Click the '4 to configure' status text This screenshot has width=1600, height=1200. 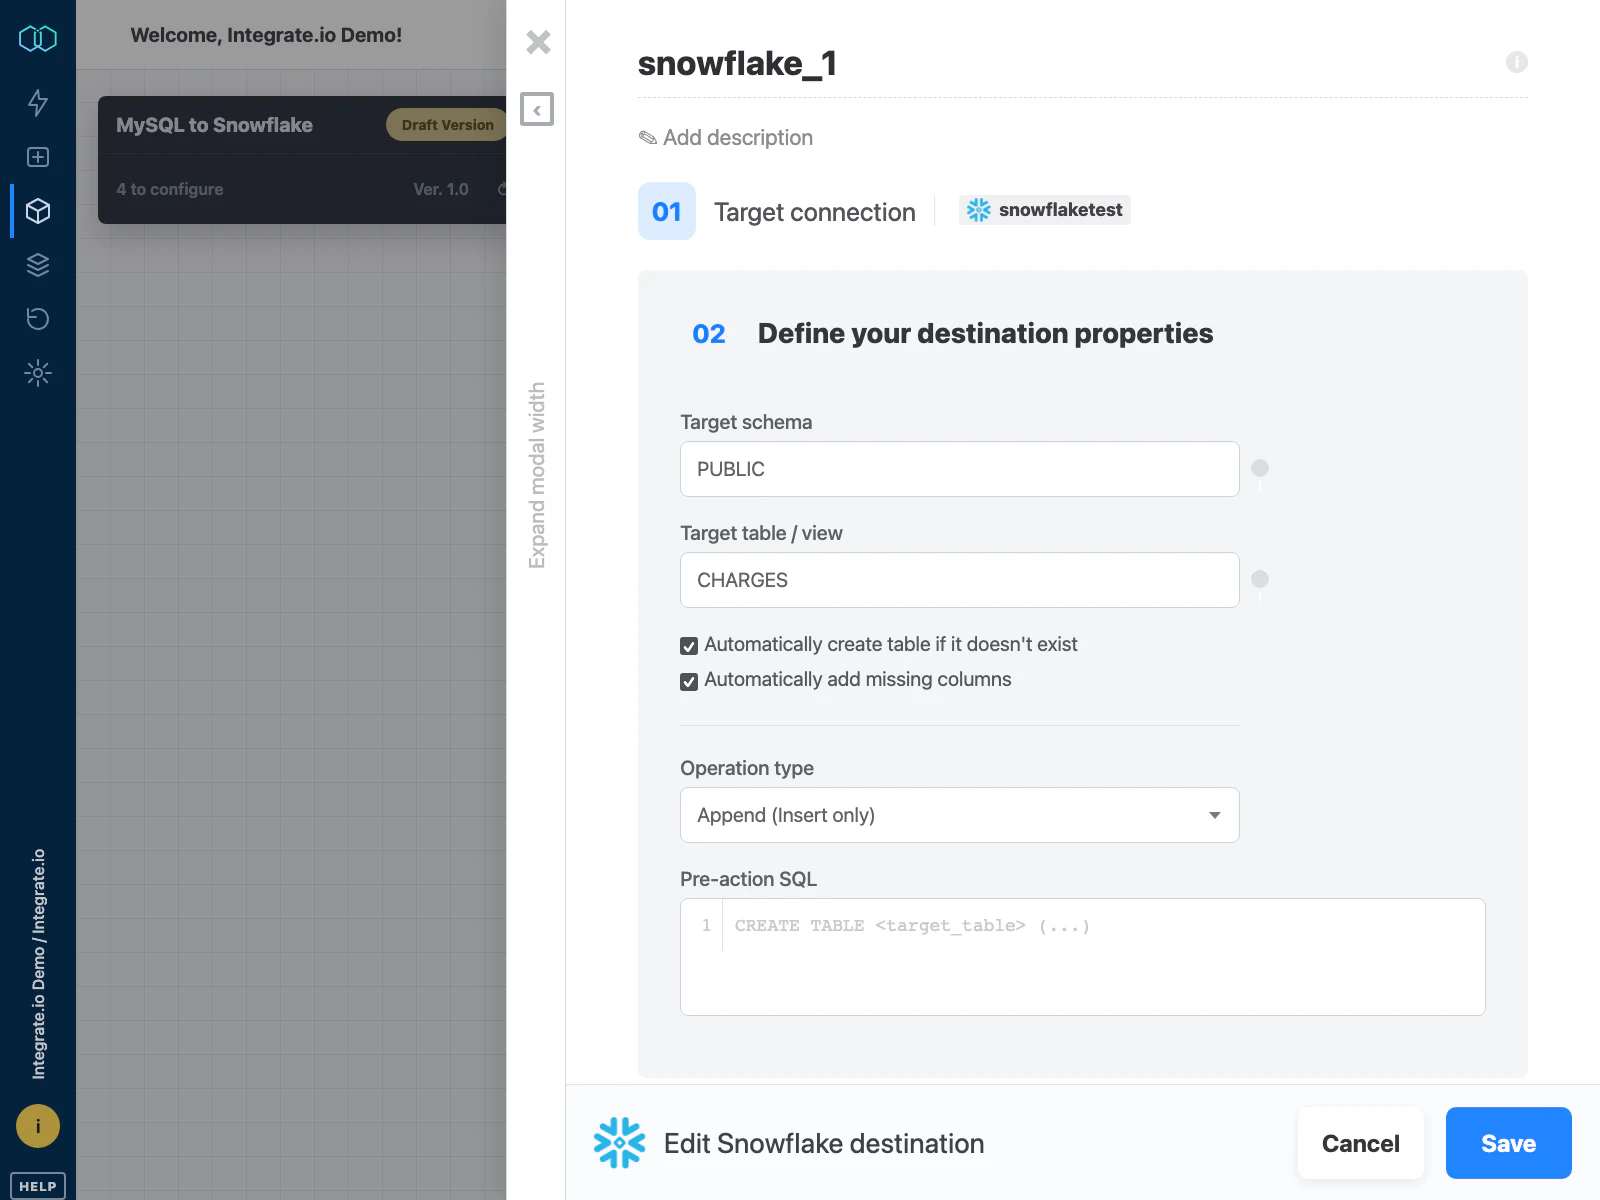point(170,189)
